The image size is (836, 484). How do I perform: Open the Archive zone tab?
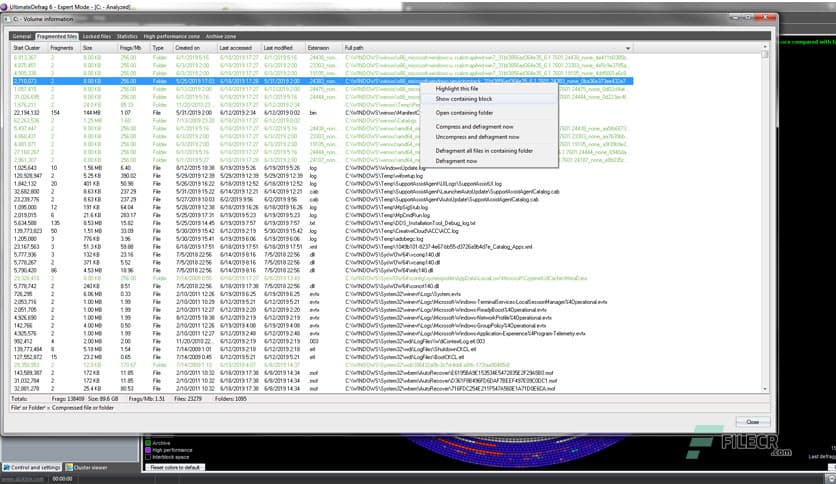pyautogui.click(x=221, y=36)
